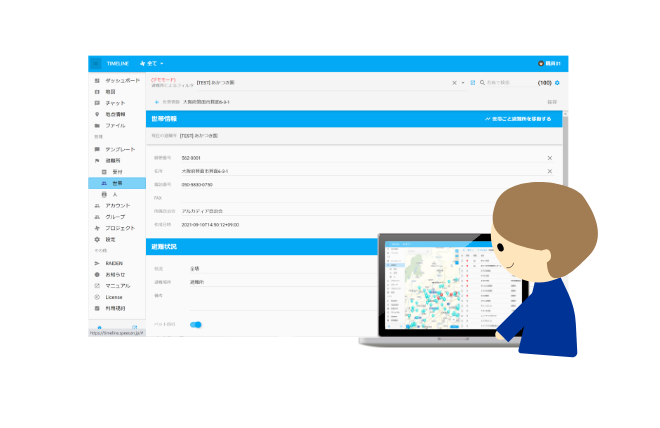Open マニュアル in the sidebar
This screenshot has height=428, width=660.
117,286
